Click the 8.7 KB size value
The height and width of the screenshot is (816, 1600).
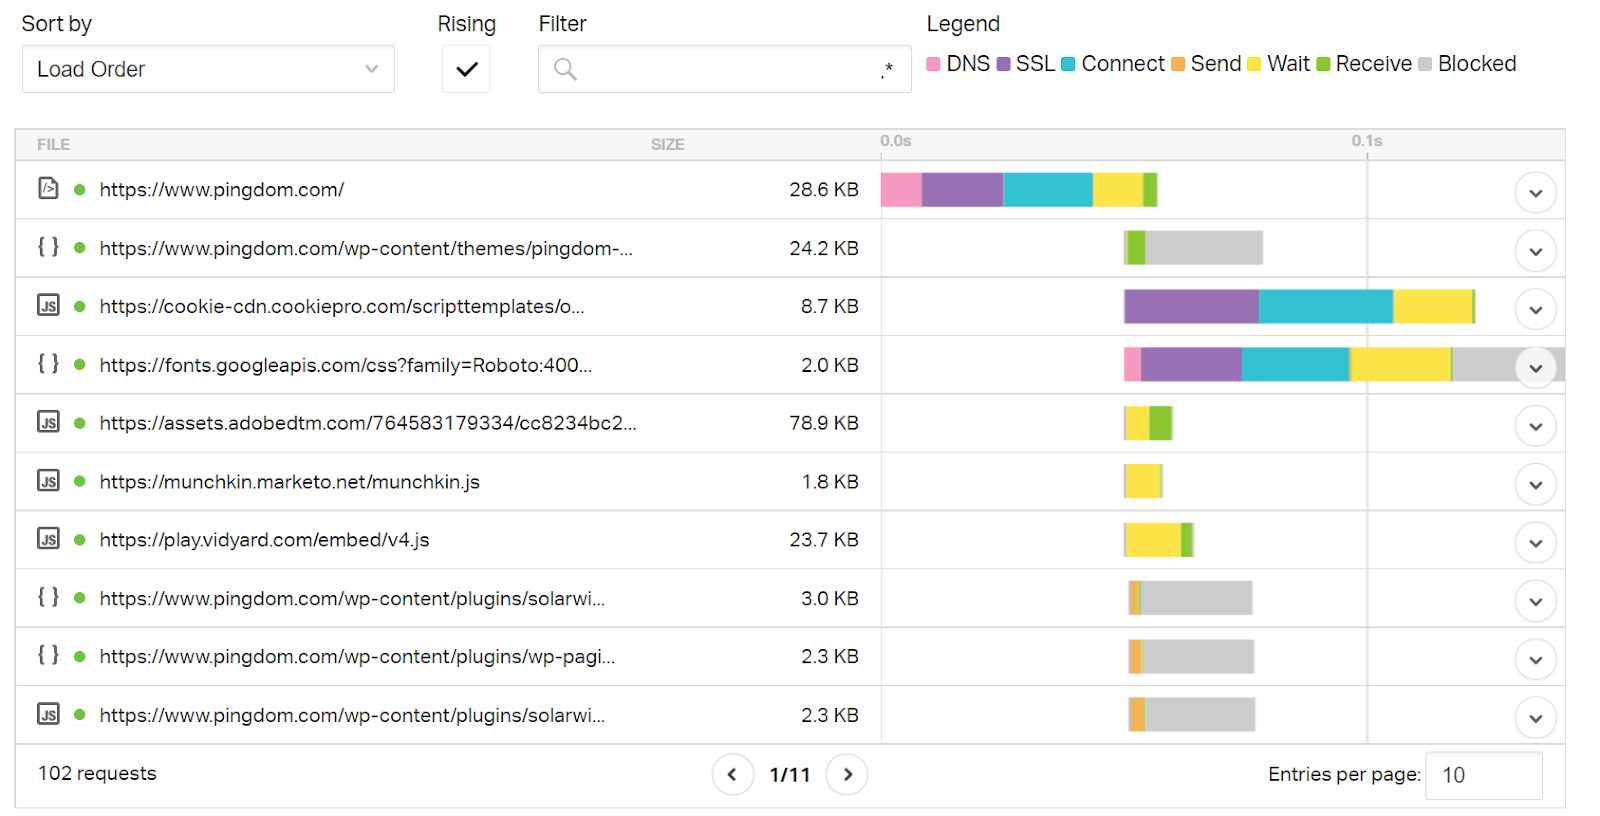pos(830,306)
